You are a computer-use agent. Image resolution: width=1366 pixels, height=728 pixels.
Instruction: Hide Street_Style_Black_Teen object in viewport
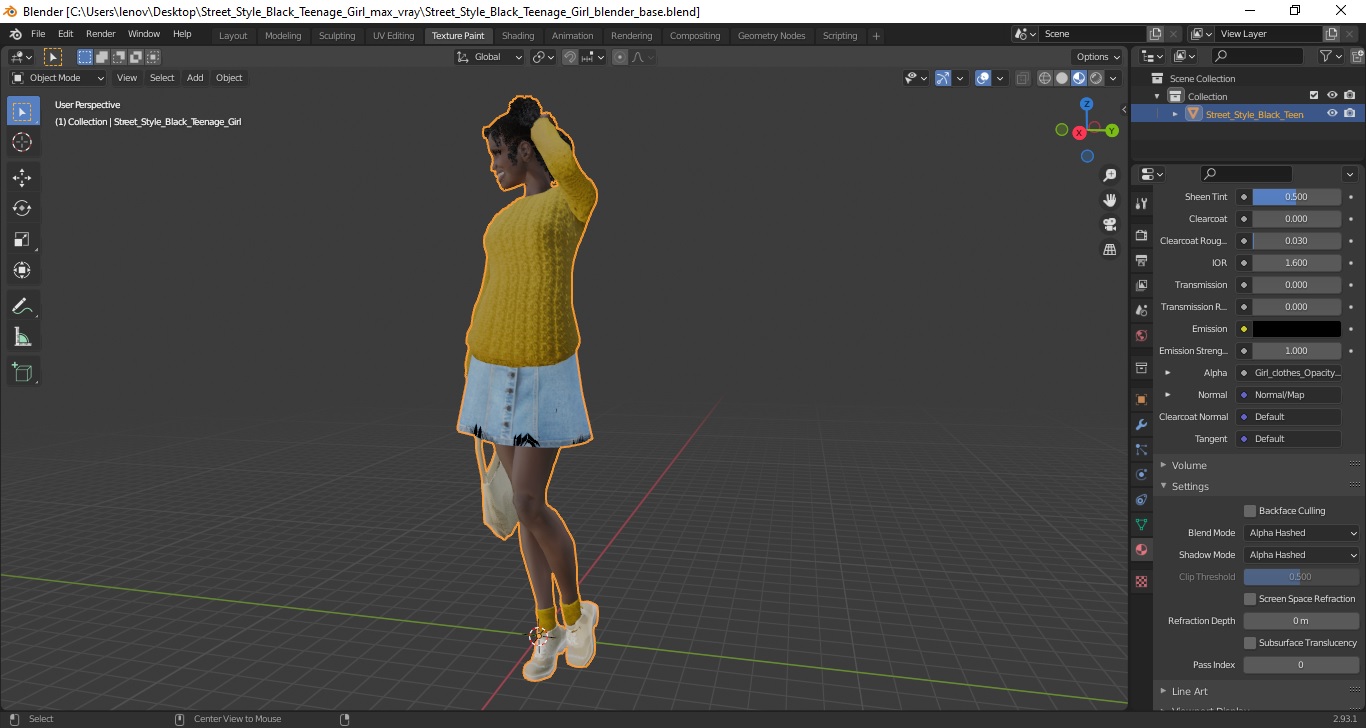1332,114
